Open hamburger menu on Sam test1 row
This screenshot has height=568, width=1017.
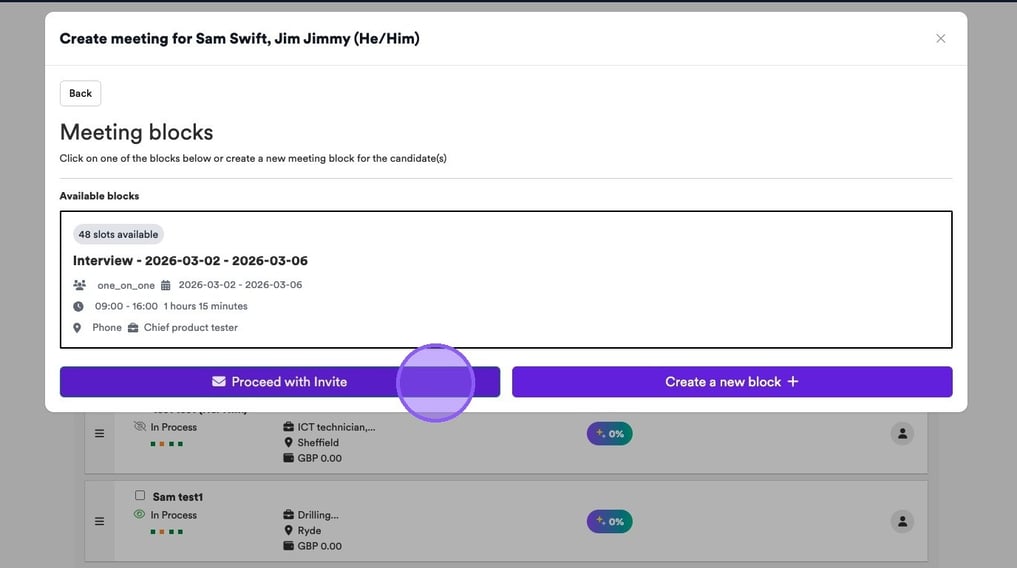[x=99, y=521]
